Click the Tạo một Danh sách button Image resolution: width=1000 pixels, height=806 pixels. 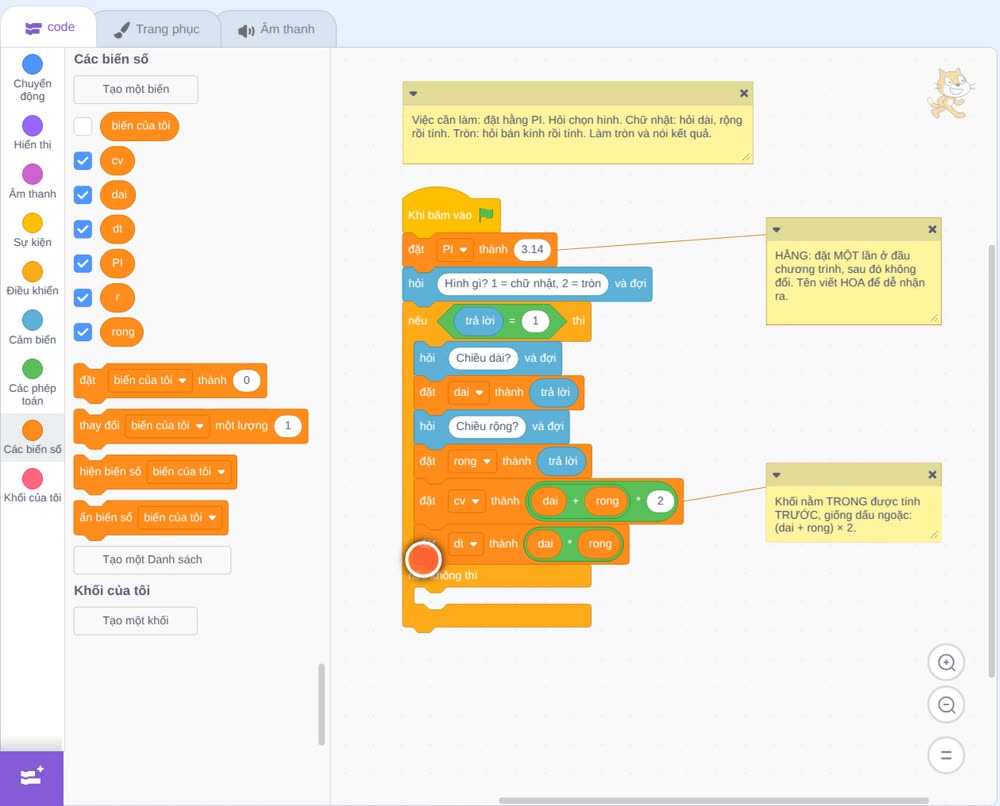(152, 560)
